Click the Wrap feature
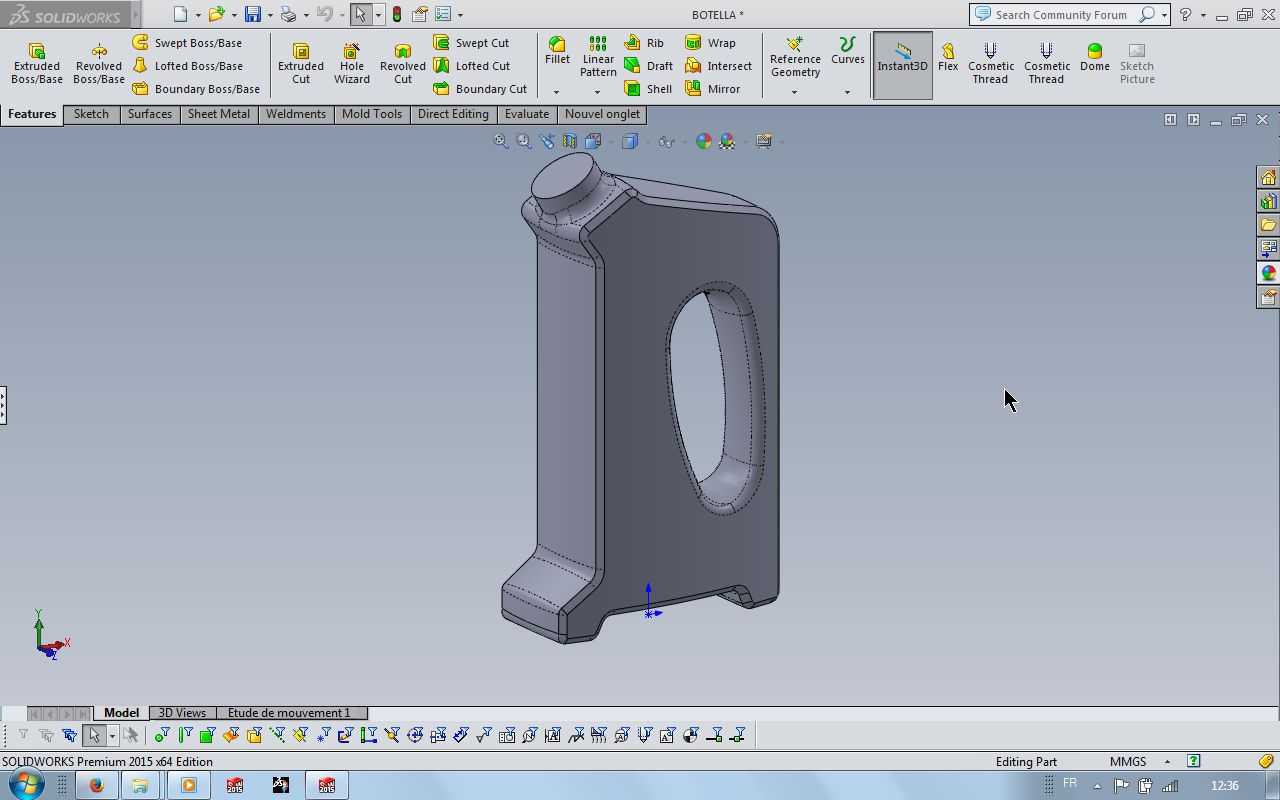This screenshot has height=800, width=1280. click(x=710, y=43)
